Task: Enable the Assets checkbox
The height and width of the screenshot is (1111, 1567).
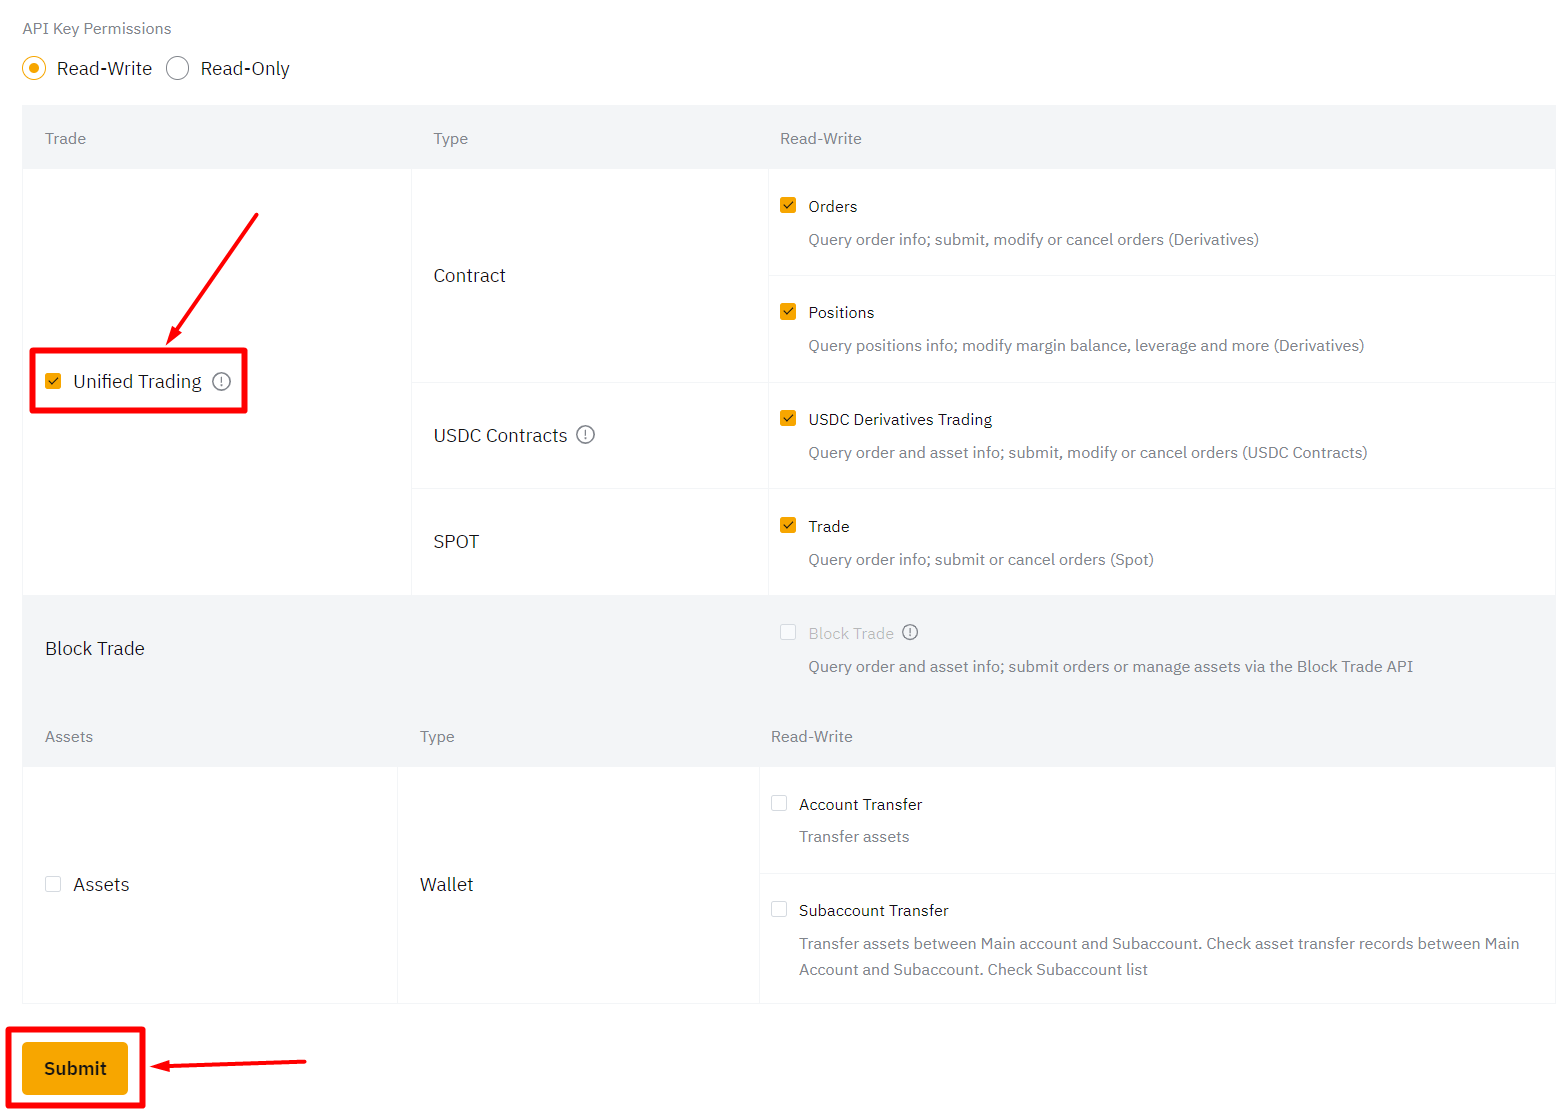Action: click(54, 884)
